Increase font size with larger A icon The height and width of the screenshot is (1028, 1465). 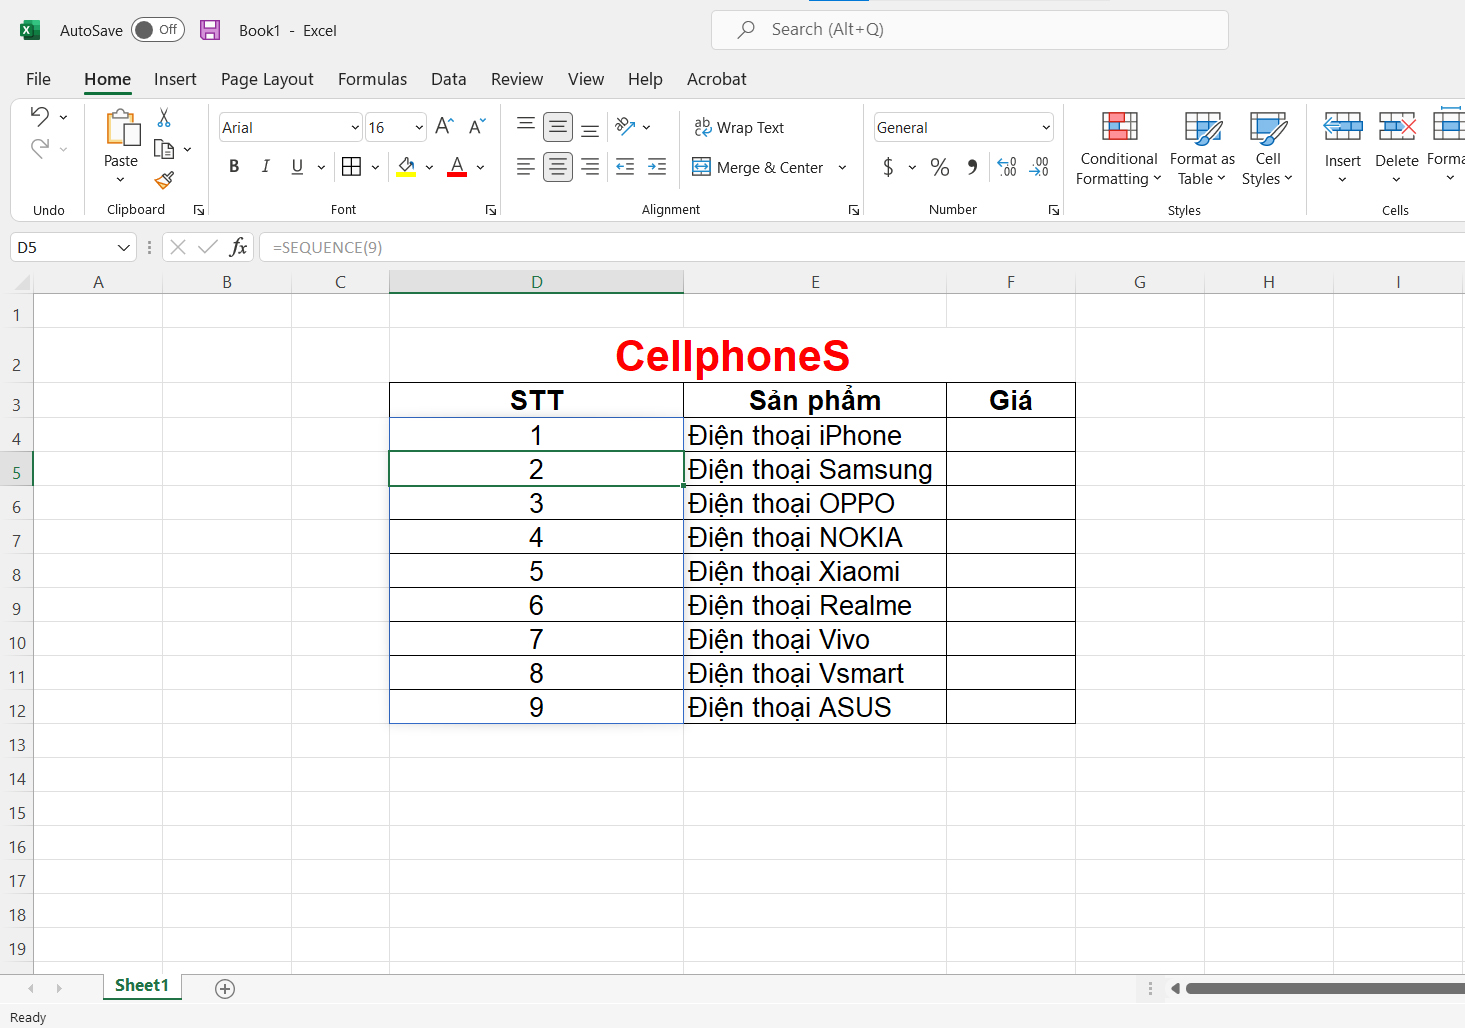(445, 126)
